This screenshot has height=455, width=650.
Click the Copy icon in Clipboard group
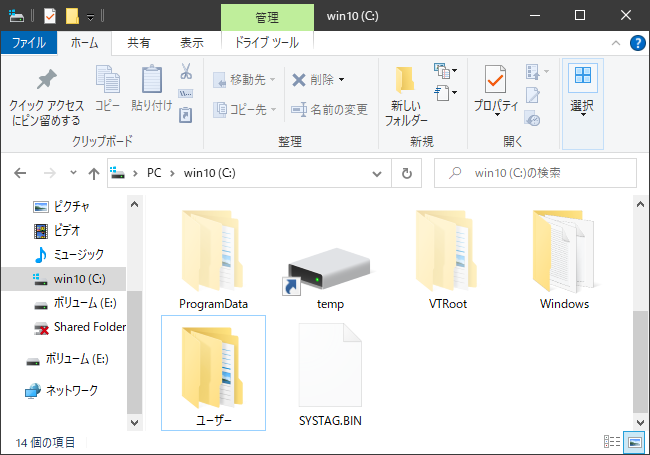pos(108,79)
